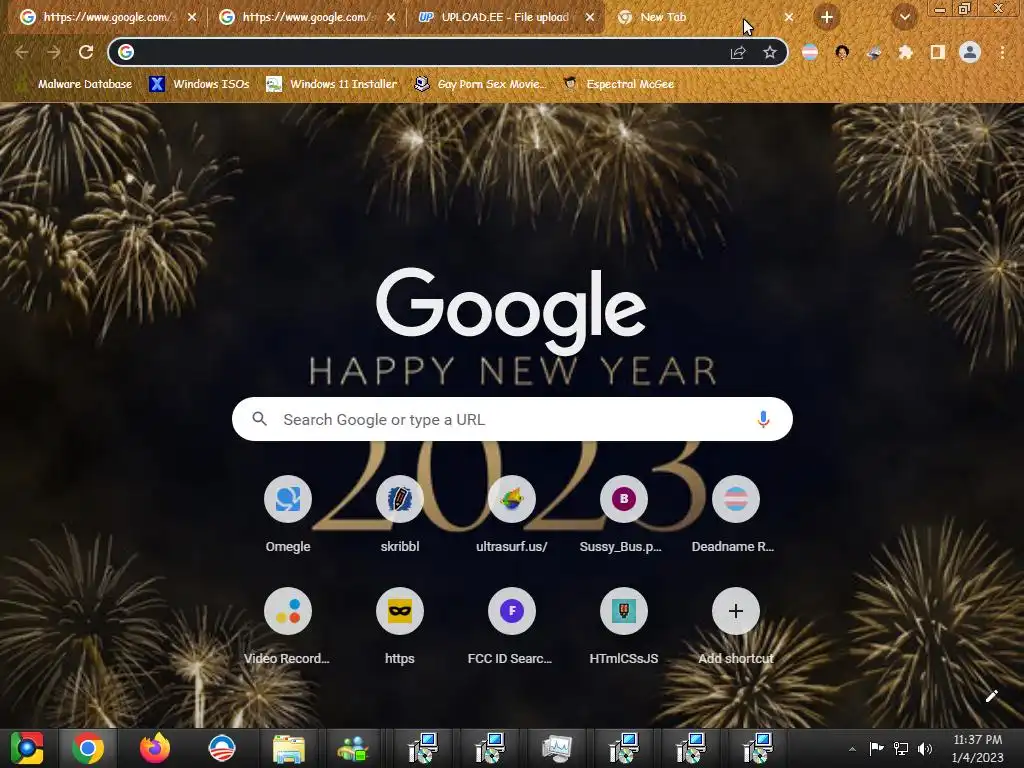Open the https shortcut tile
This screenshot has width=1024, height=768.
400,627
